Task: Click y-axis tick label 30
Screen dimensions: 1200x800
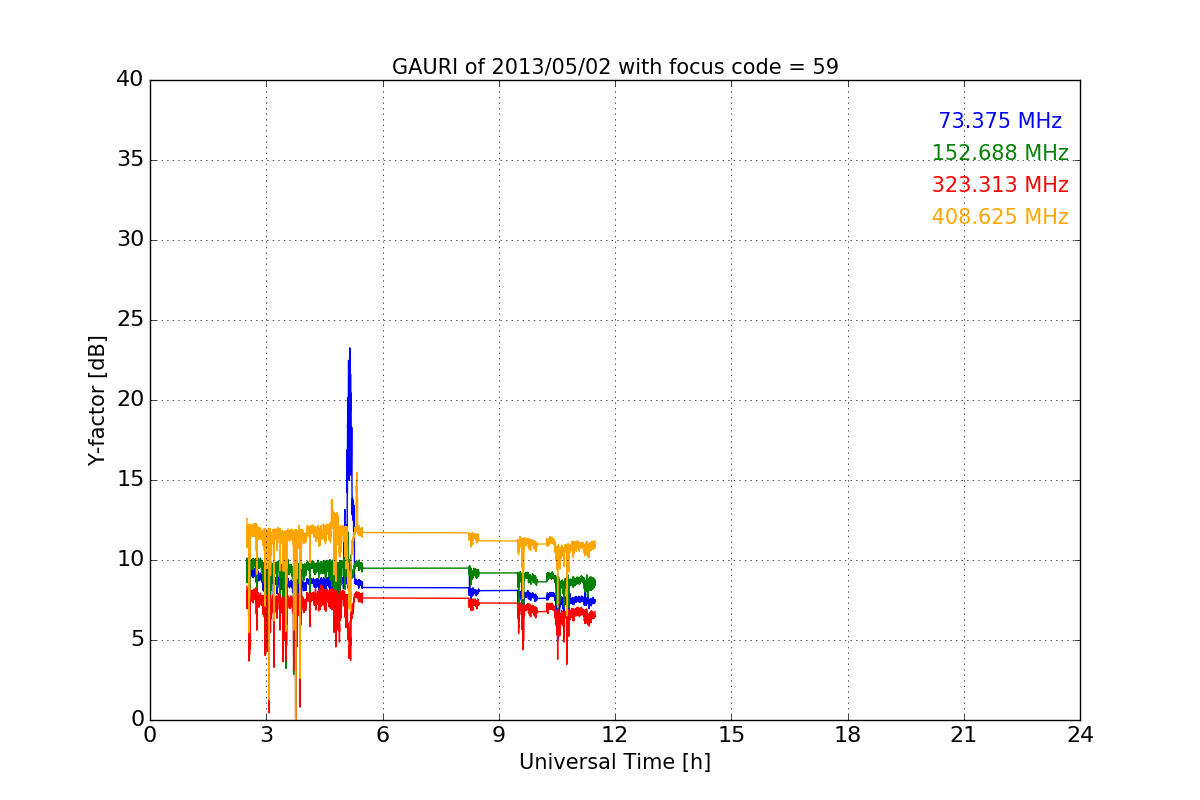Action: click(130, 240)
